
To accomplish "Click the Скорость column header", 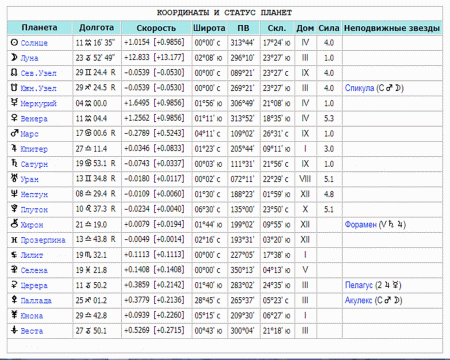I will coord(156,28).
